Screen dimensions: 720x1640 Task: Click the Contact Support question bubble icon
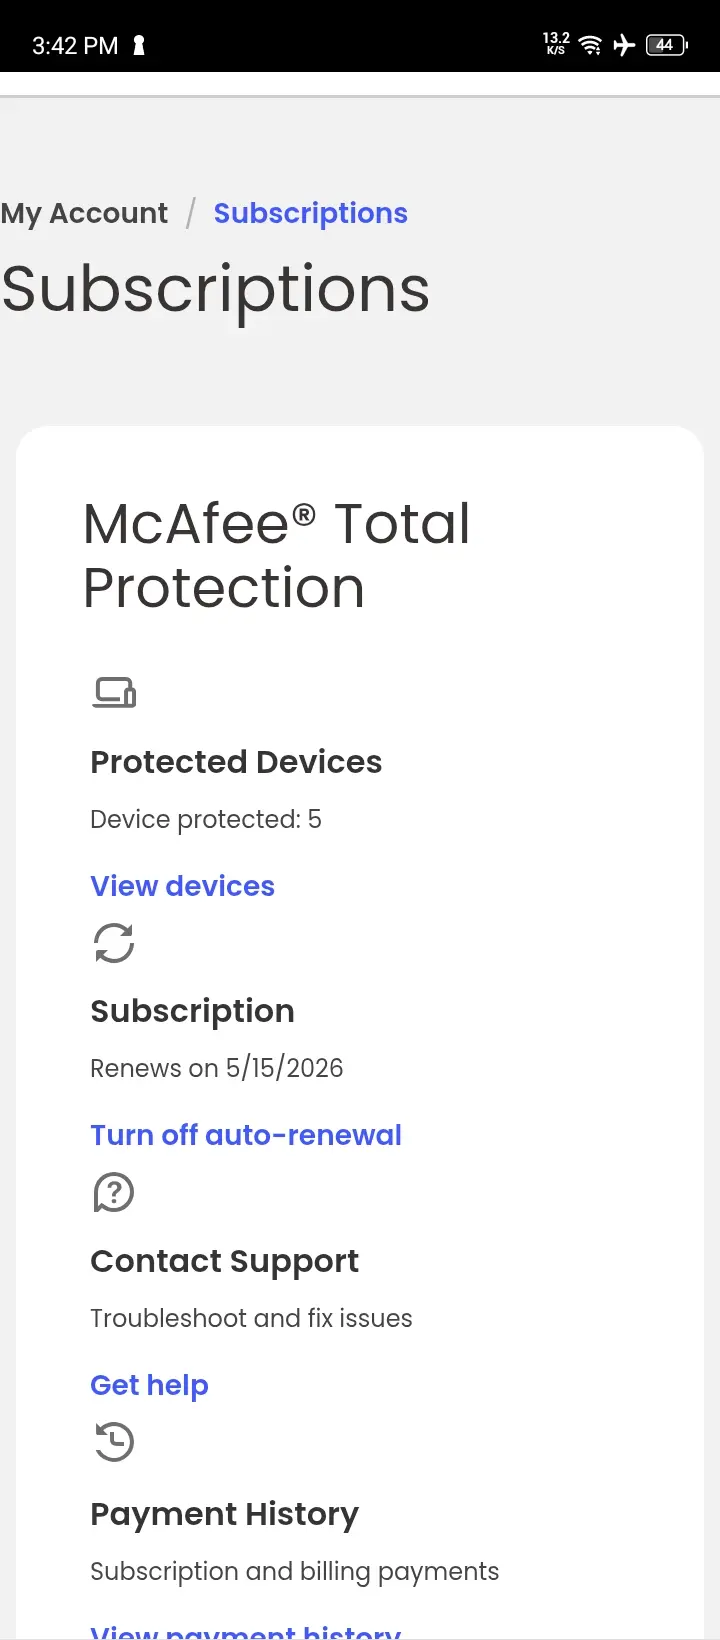tap(114, 1192)
